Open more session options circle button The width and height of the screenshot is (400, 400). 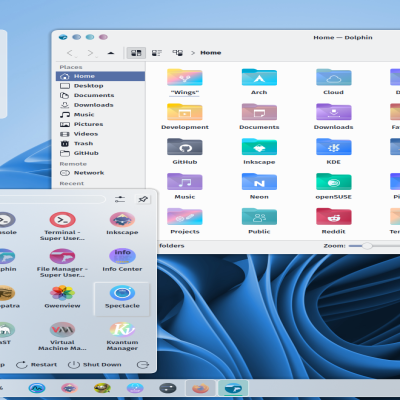coord(143,365)
